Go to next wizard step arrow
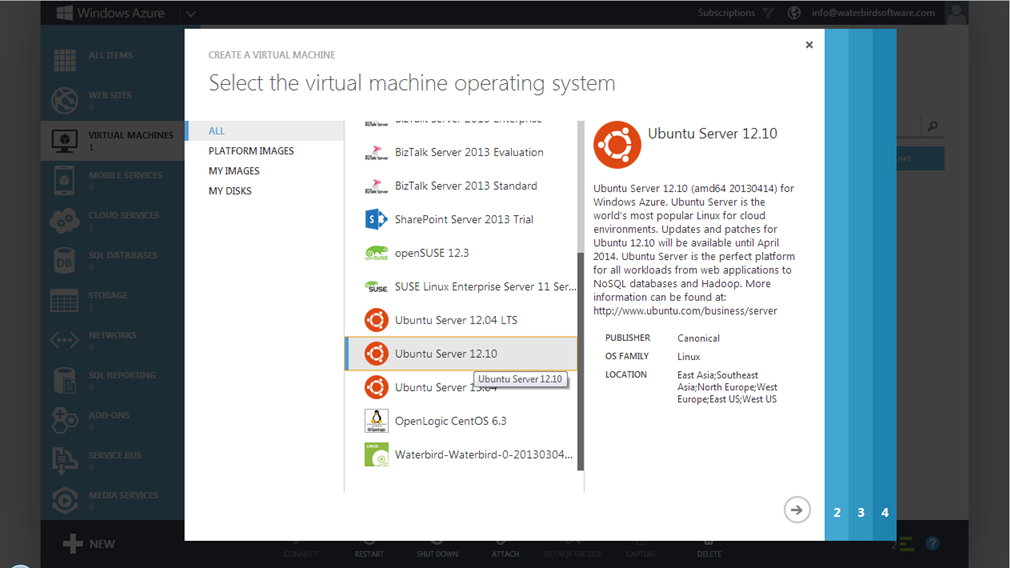 pos(797,510)
